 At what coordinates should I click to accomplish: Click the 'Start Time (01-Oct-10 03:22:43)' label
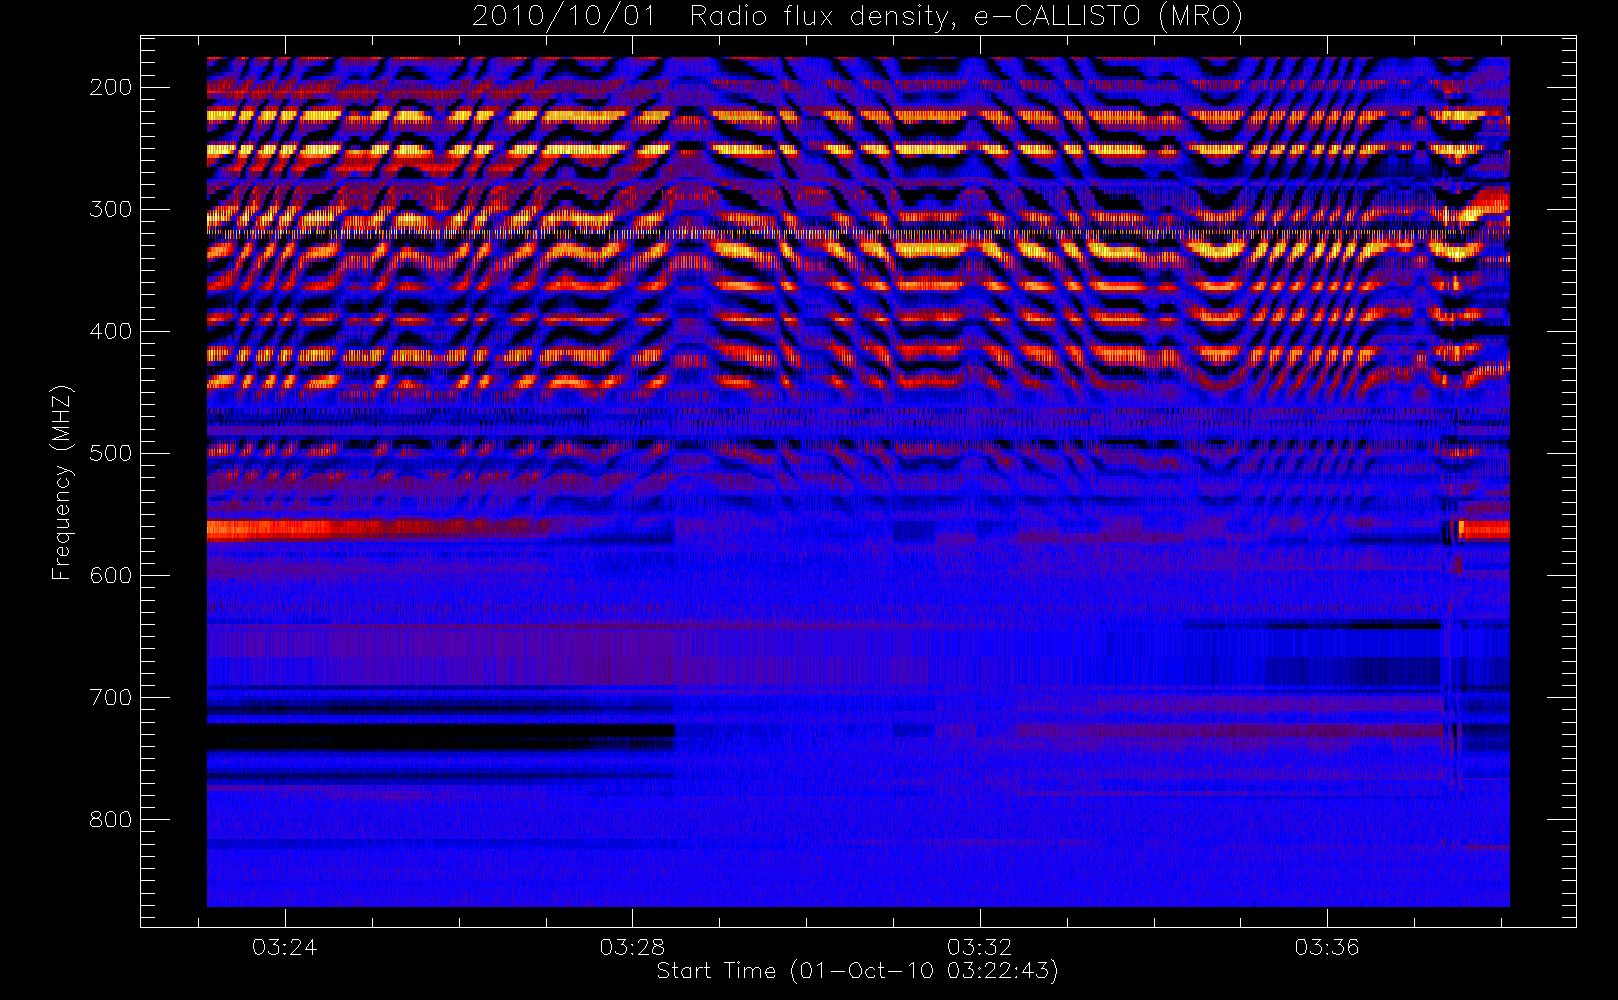[x=857, y=971]
